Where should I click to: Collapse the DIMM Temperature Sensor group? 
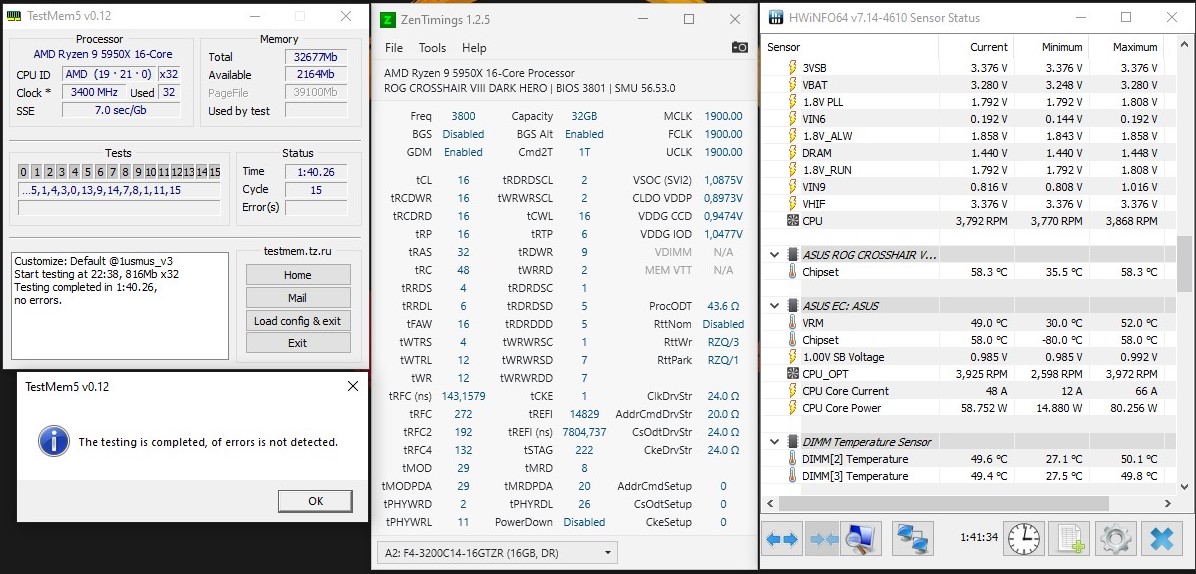pos(775,442)
